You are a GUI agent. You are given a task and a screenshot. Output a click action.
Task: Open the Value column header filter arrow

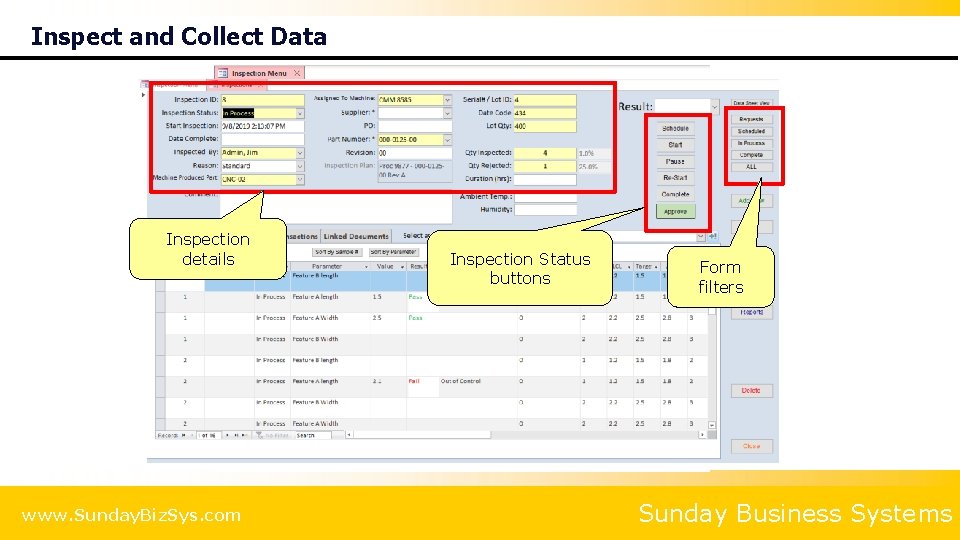click(x=402, y=267)
